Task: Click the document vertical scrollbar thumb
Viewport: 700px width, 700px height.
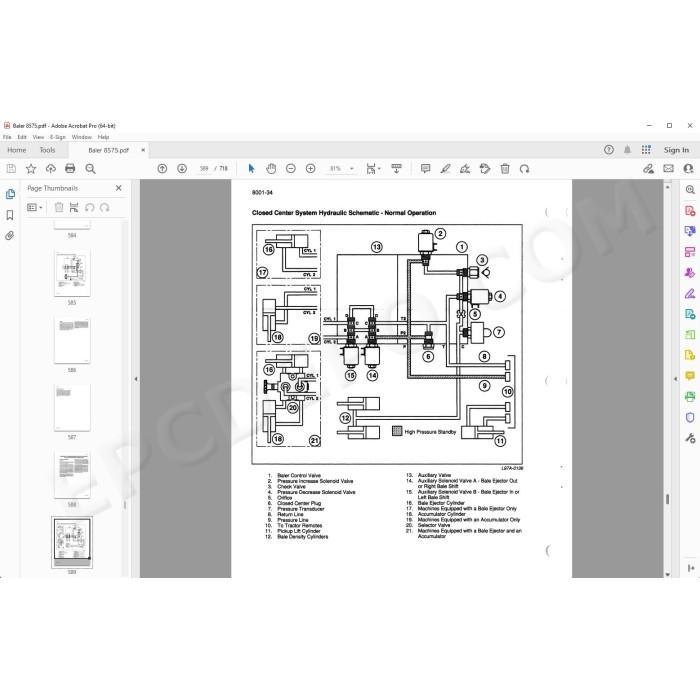Action: point(667,499)
